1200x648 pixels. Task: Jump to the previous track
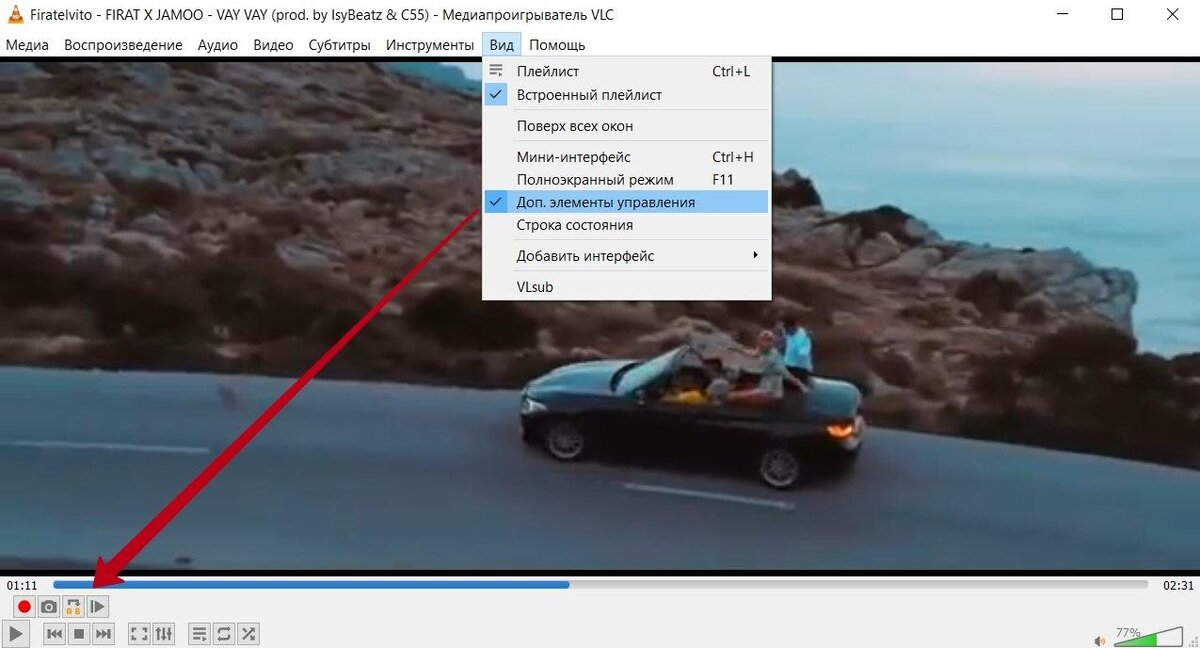(x=55, y=633)
